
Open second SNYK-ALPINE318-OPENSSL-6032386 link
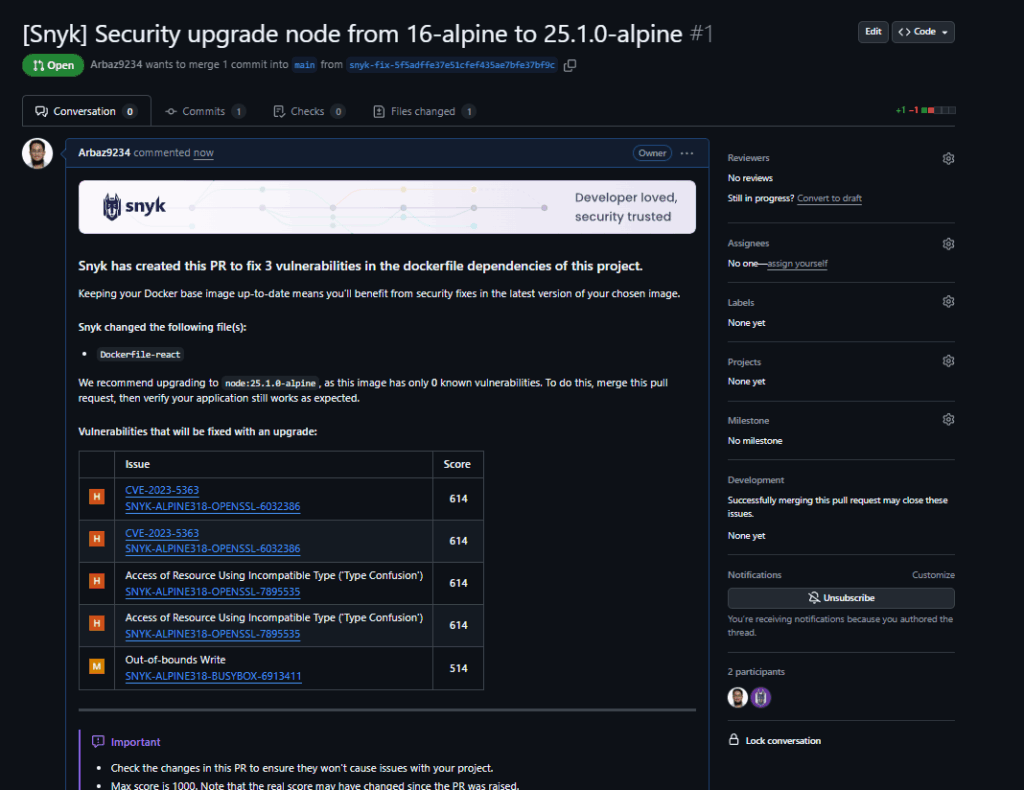click(x=212, y=548)
